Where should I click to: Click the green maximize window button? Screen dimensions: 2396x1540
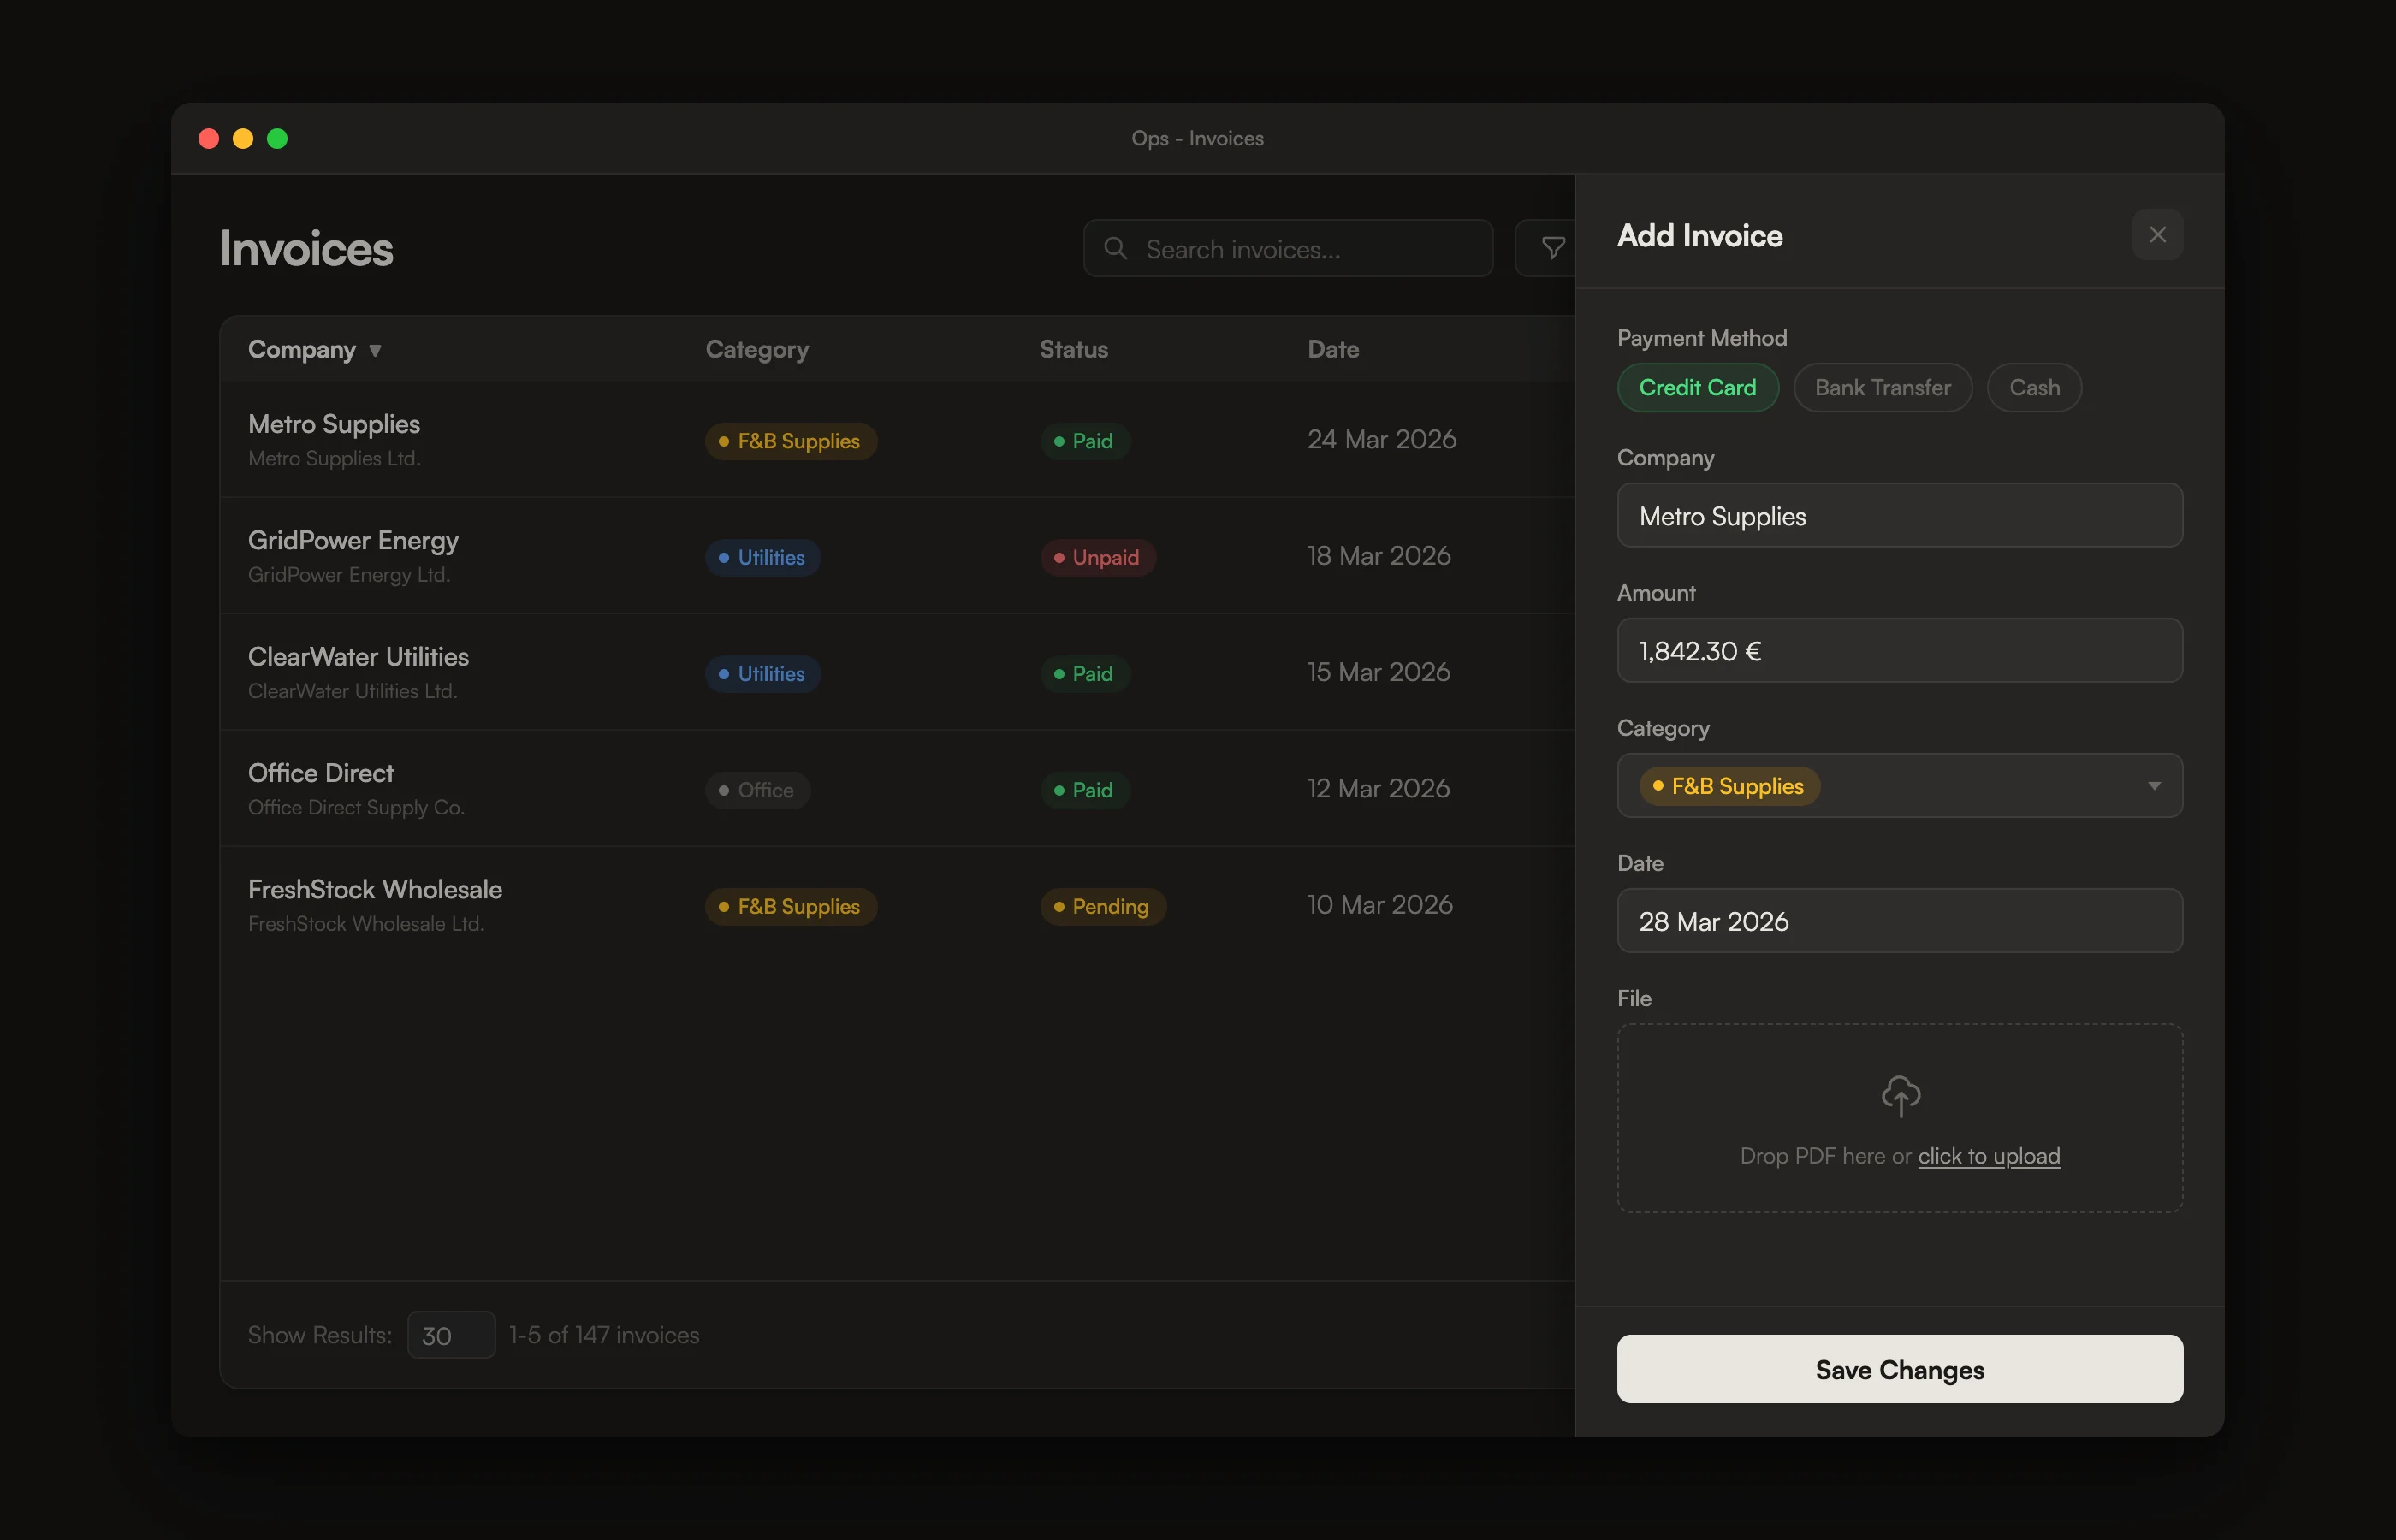click(x=277, y=138)
